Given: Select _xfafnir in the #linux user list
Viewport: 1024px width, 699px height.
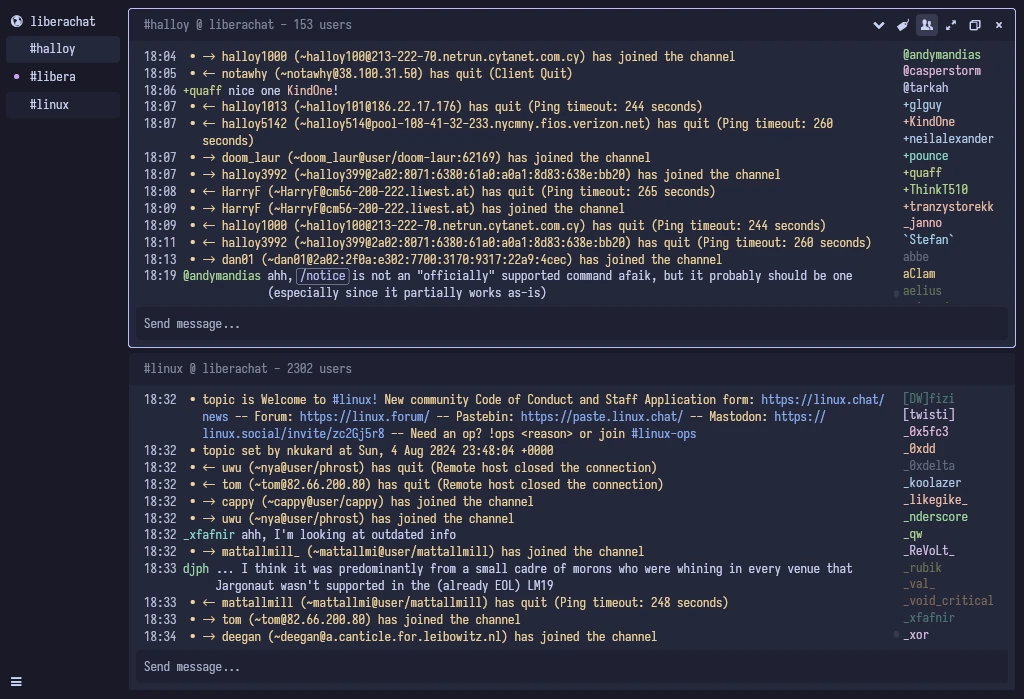Looking at the screenshot, I should click(x=929, y=617).
